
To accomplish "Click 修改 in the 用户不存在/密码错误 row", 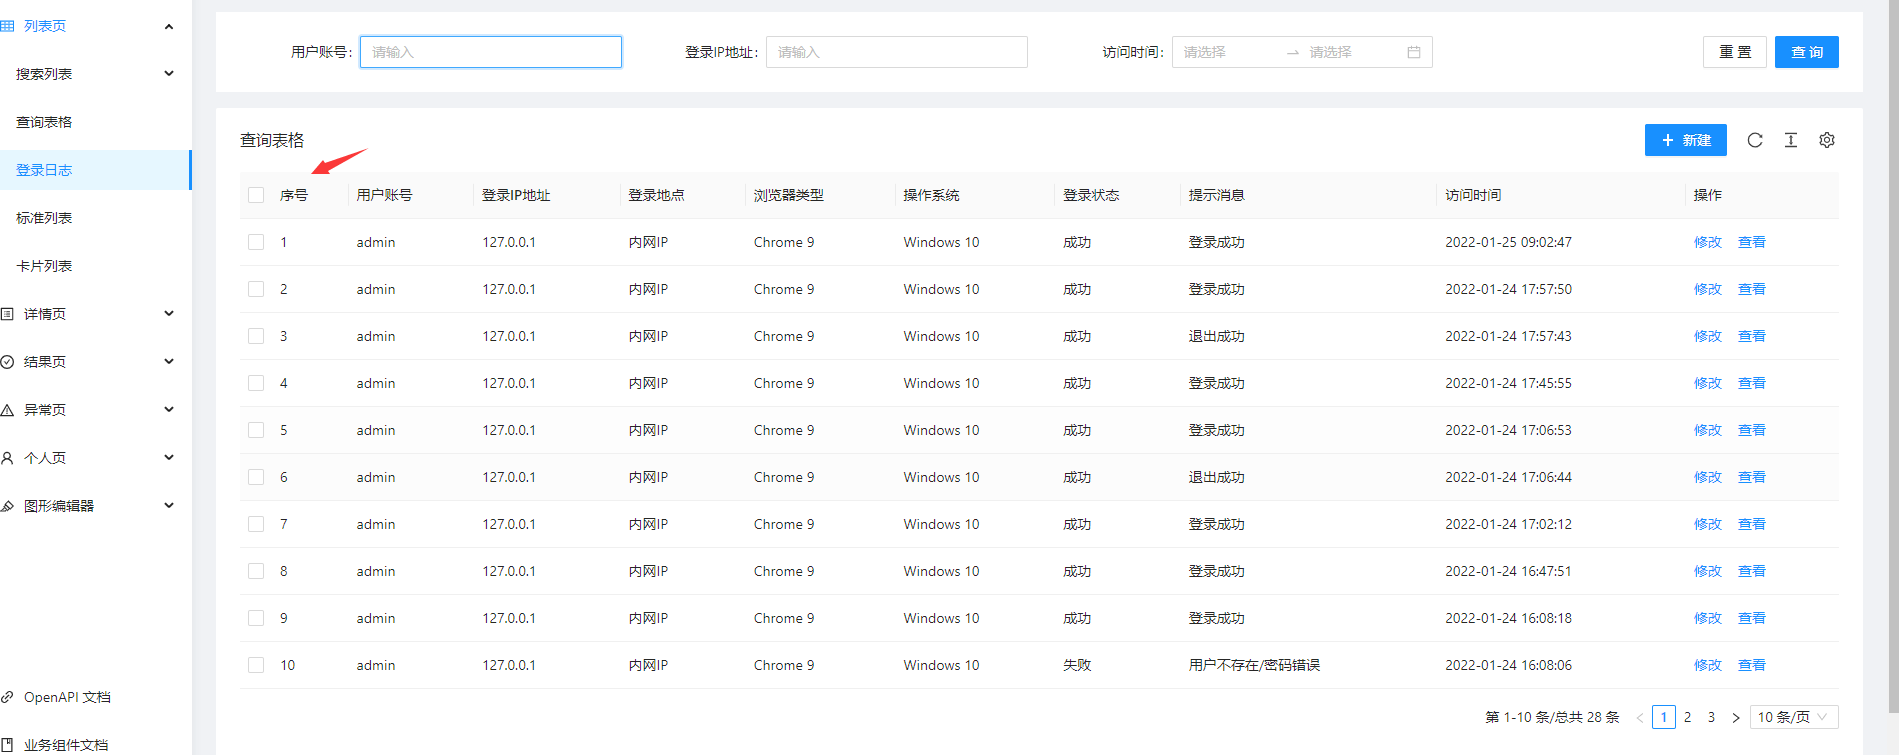I will tap(1708, 665).
